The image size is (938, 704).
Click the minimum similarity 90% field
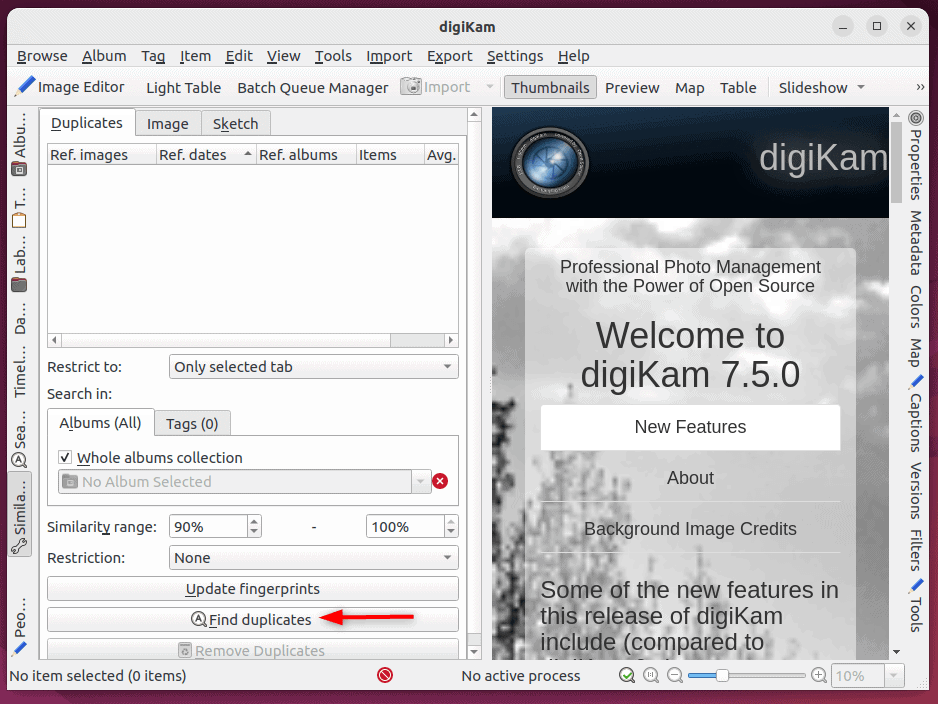click(208, 527)
